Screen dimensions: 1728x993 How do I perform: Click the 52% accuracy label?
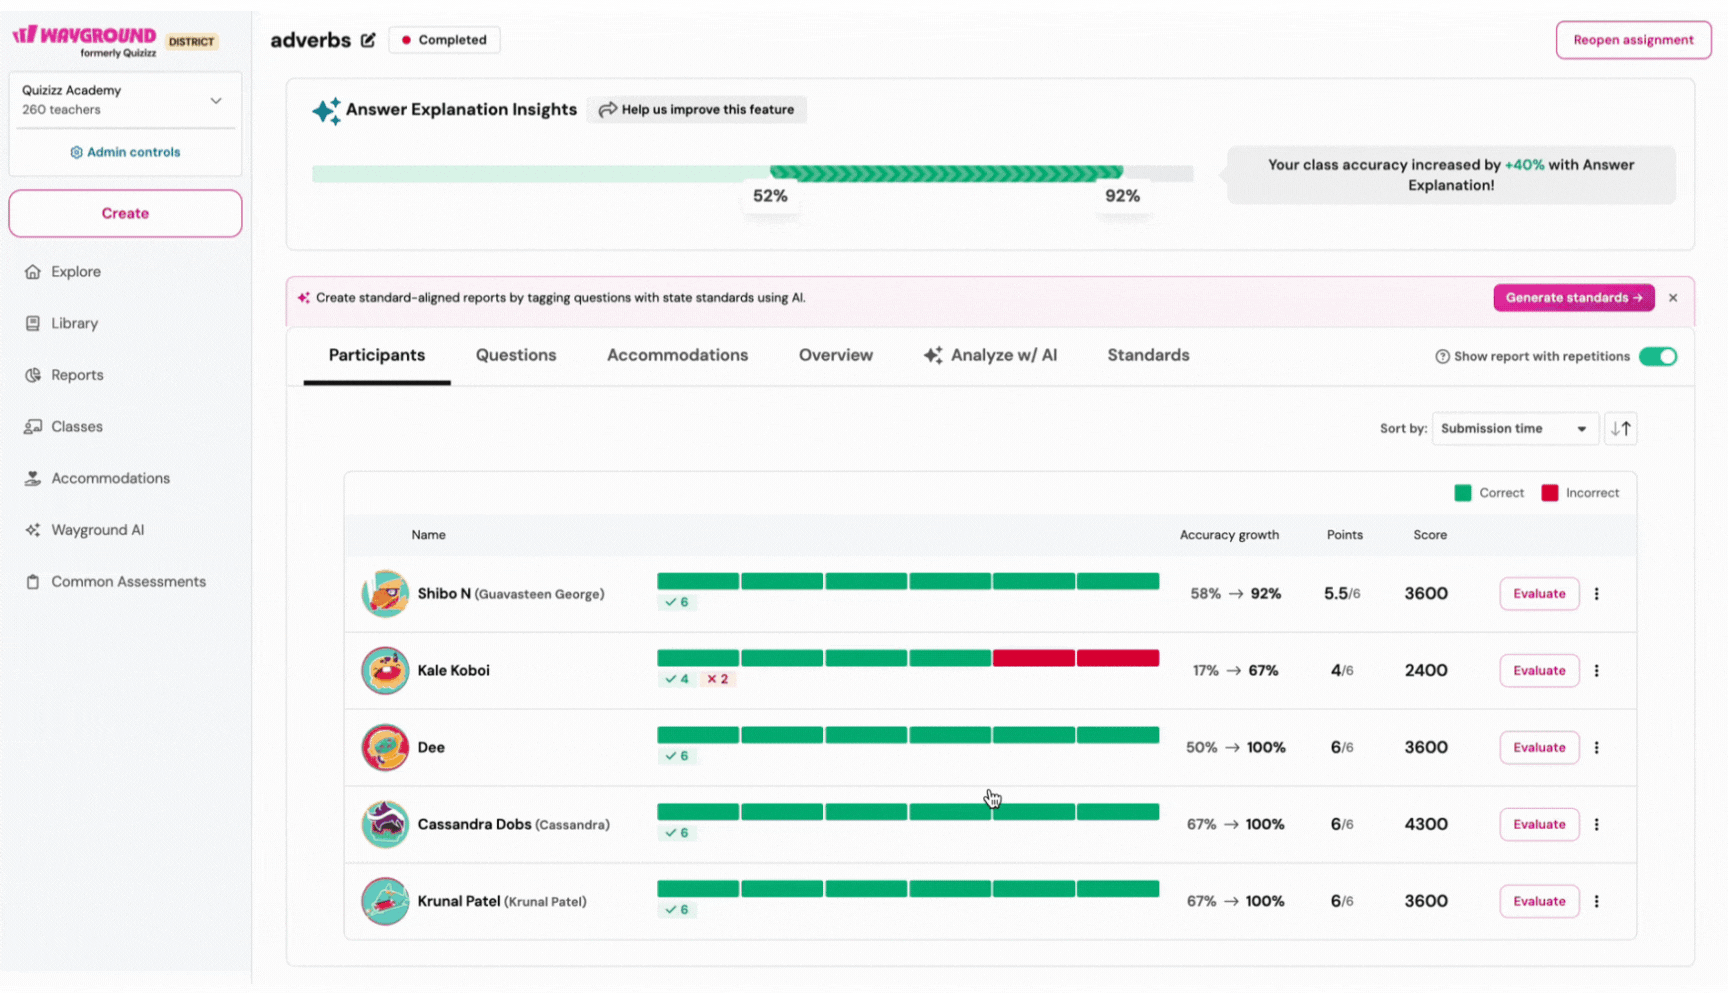tap(770, 196)
